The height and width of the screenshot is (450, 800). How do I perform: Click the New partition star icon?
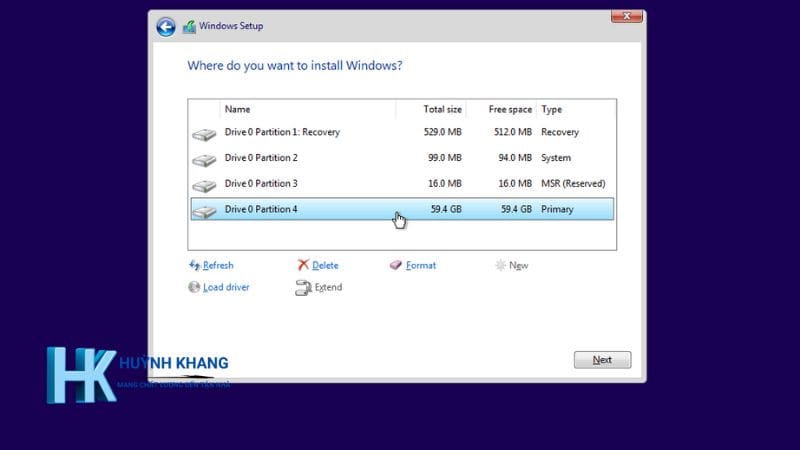coord(501,265)
